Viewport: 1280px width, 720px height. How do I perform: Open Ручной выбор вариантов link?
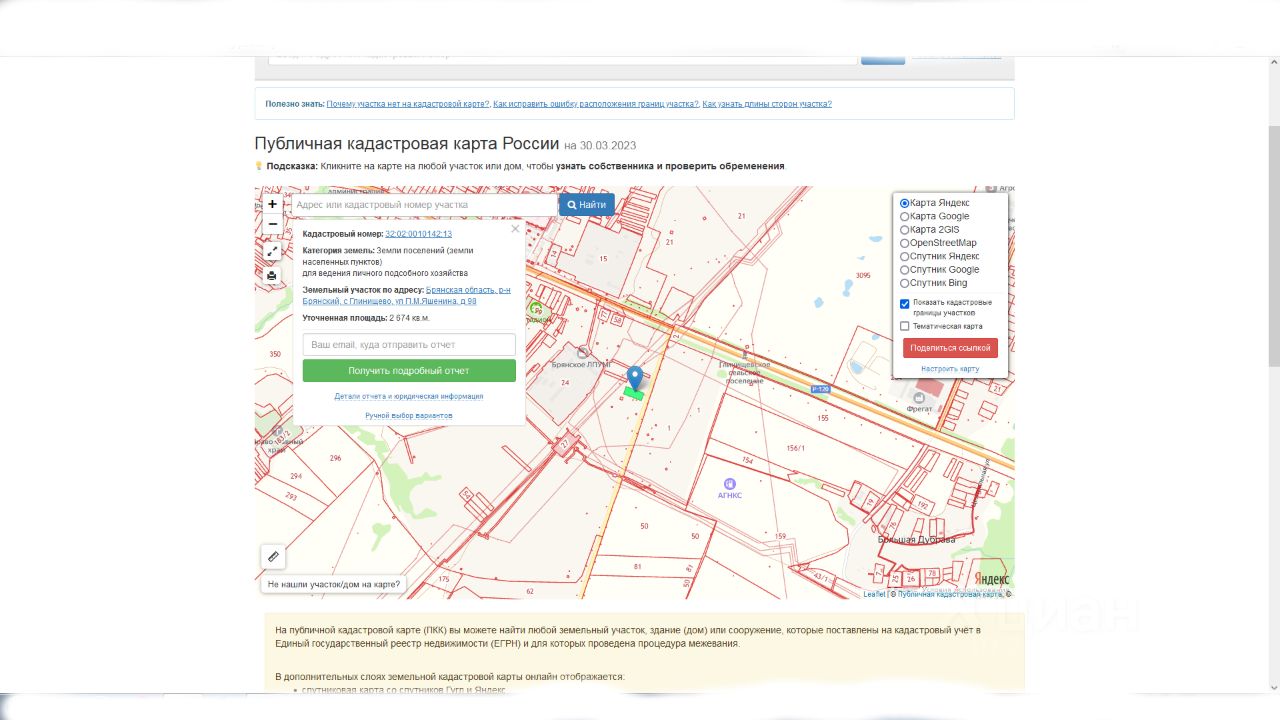pyautogui.click(x=409, y=415)
